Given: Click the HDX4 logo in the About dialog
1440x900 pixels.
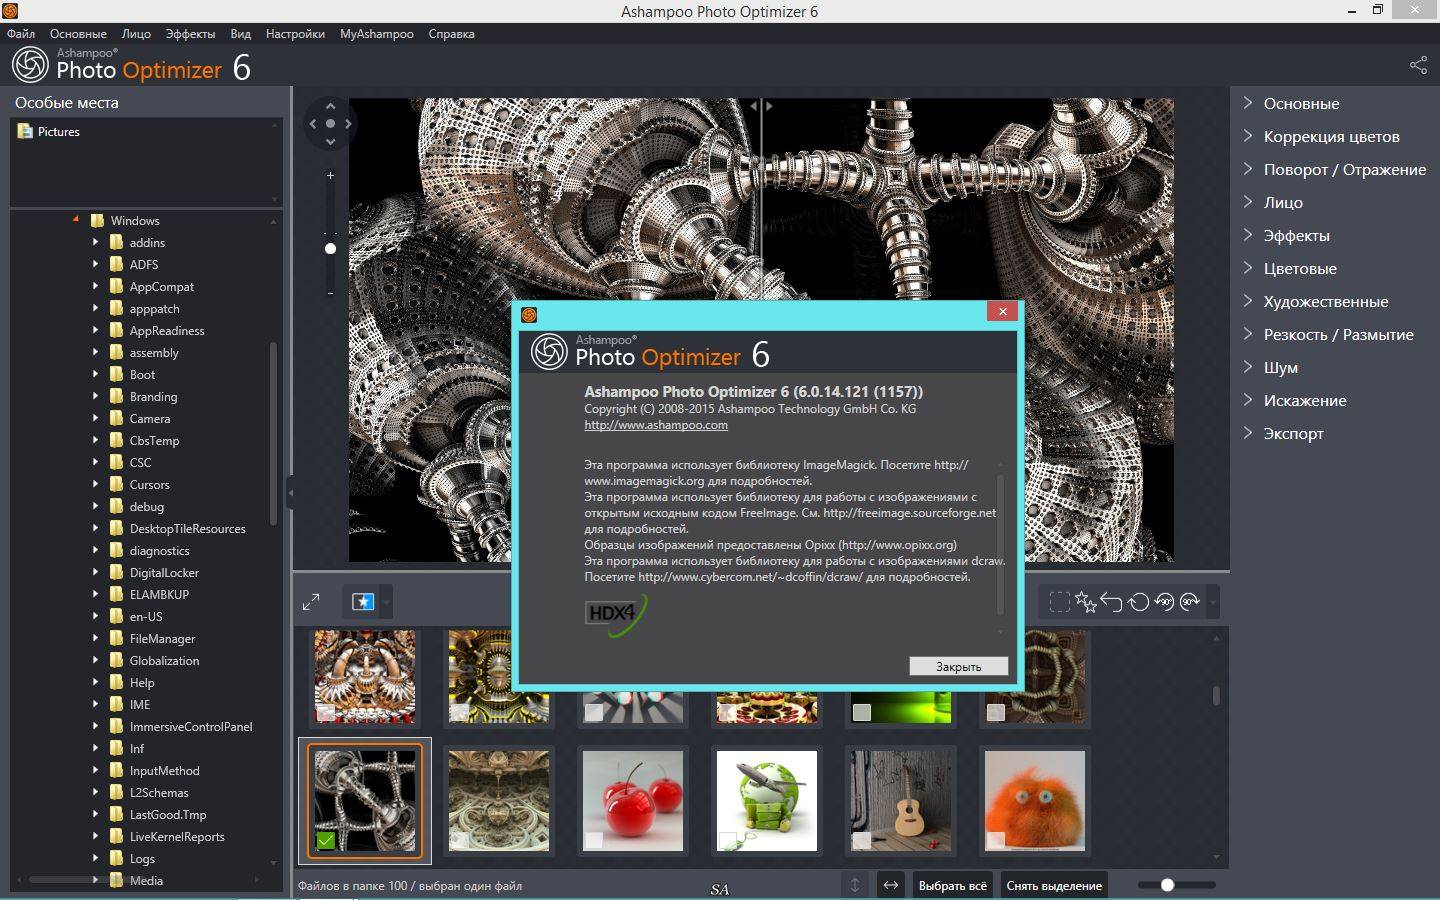Looking at the screenshot, I should 615,613.
